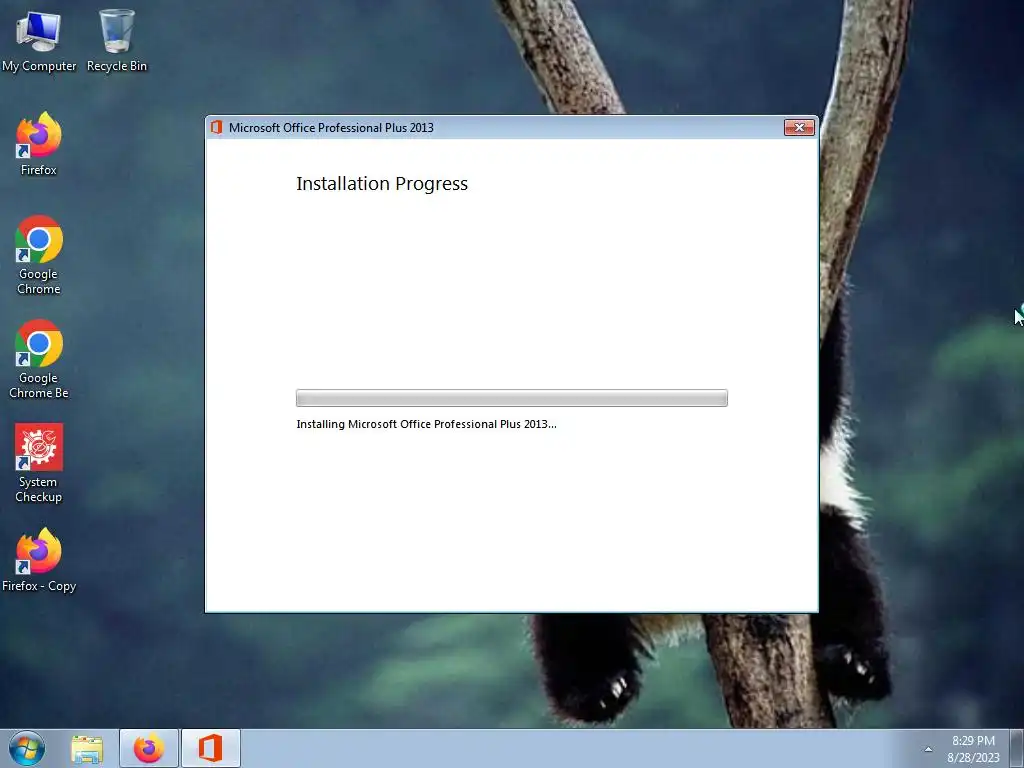1024x768 pixels.
Task: Select the Recycle Bin desktop icon
Action: tap(117, 41)
